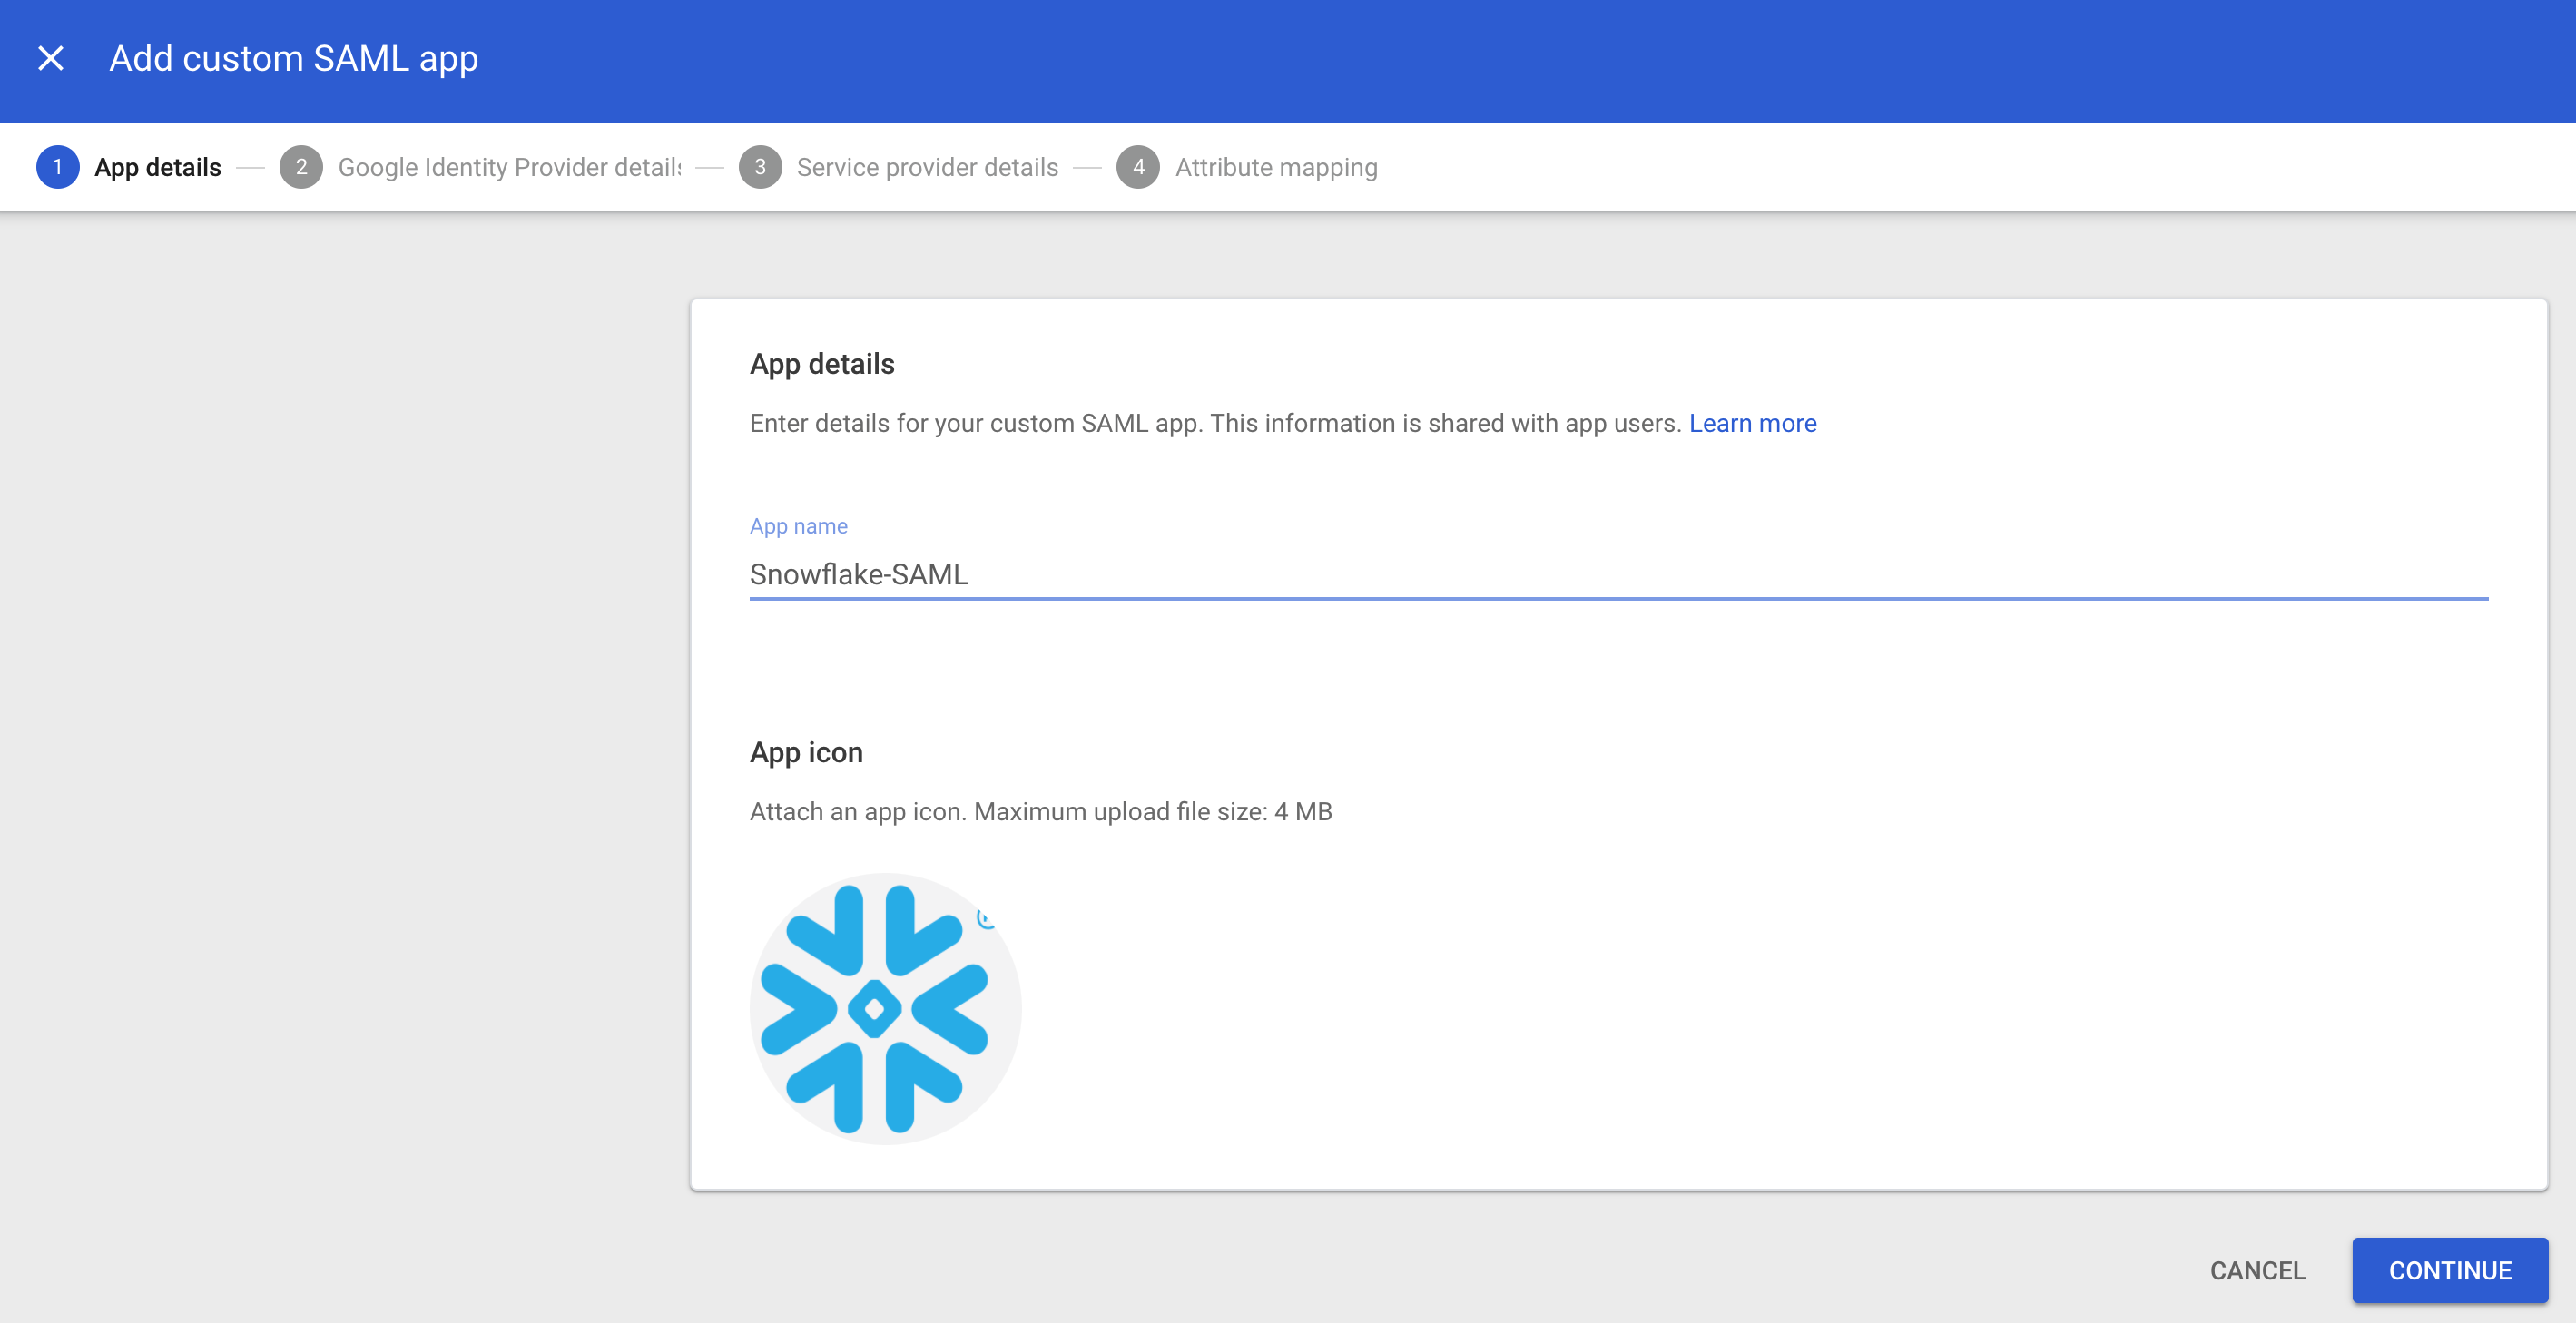Select the App details step label
Viewport: 2576px width, 1323px height.
157,167
